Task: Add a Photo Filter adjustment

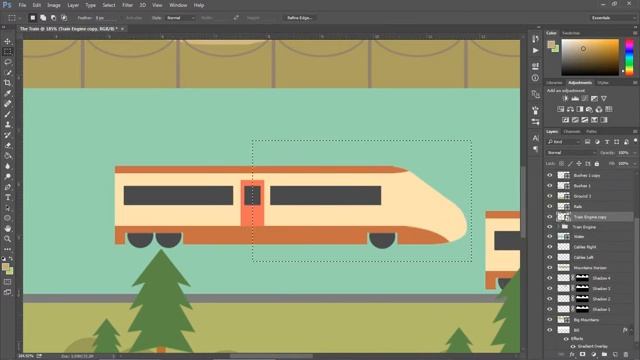Action: (x=589, y=109)
